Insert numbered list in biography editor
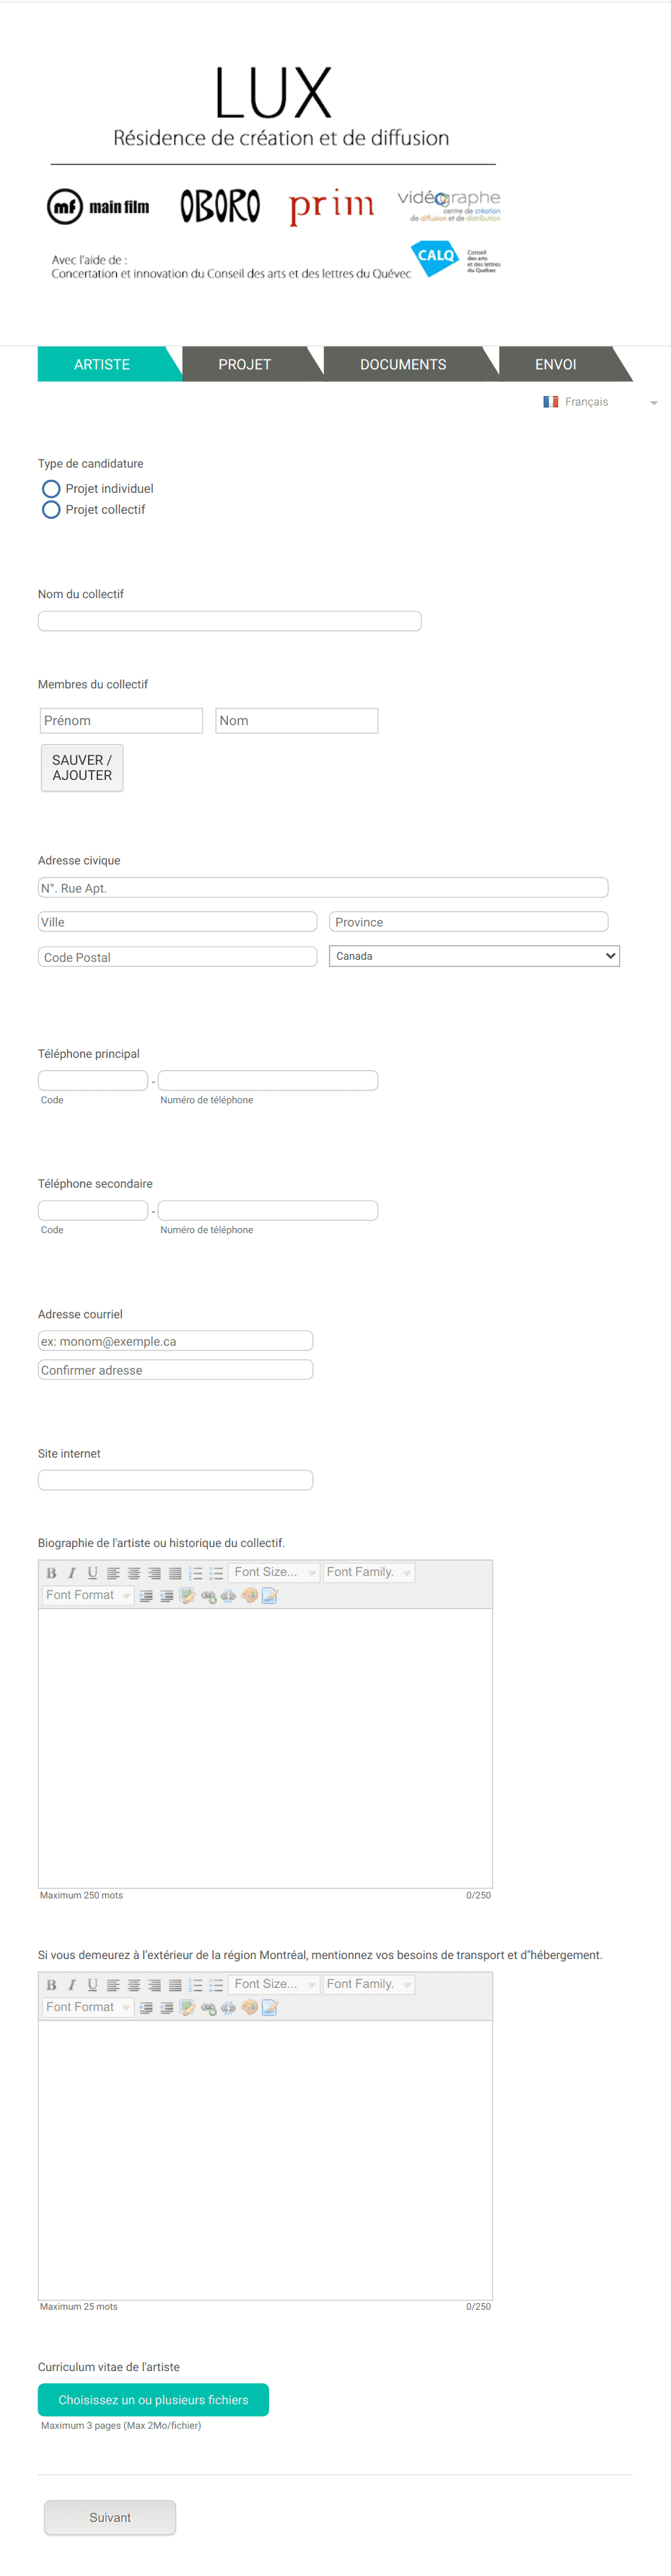671x2576 pixels. [195, 1572]
